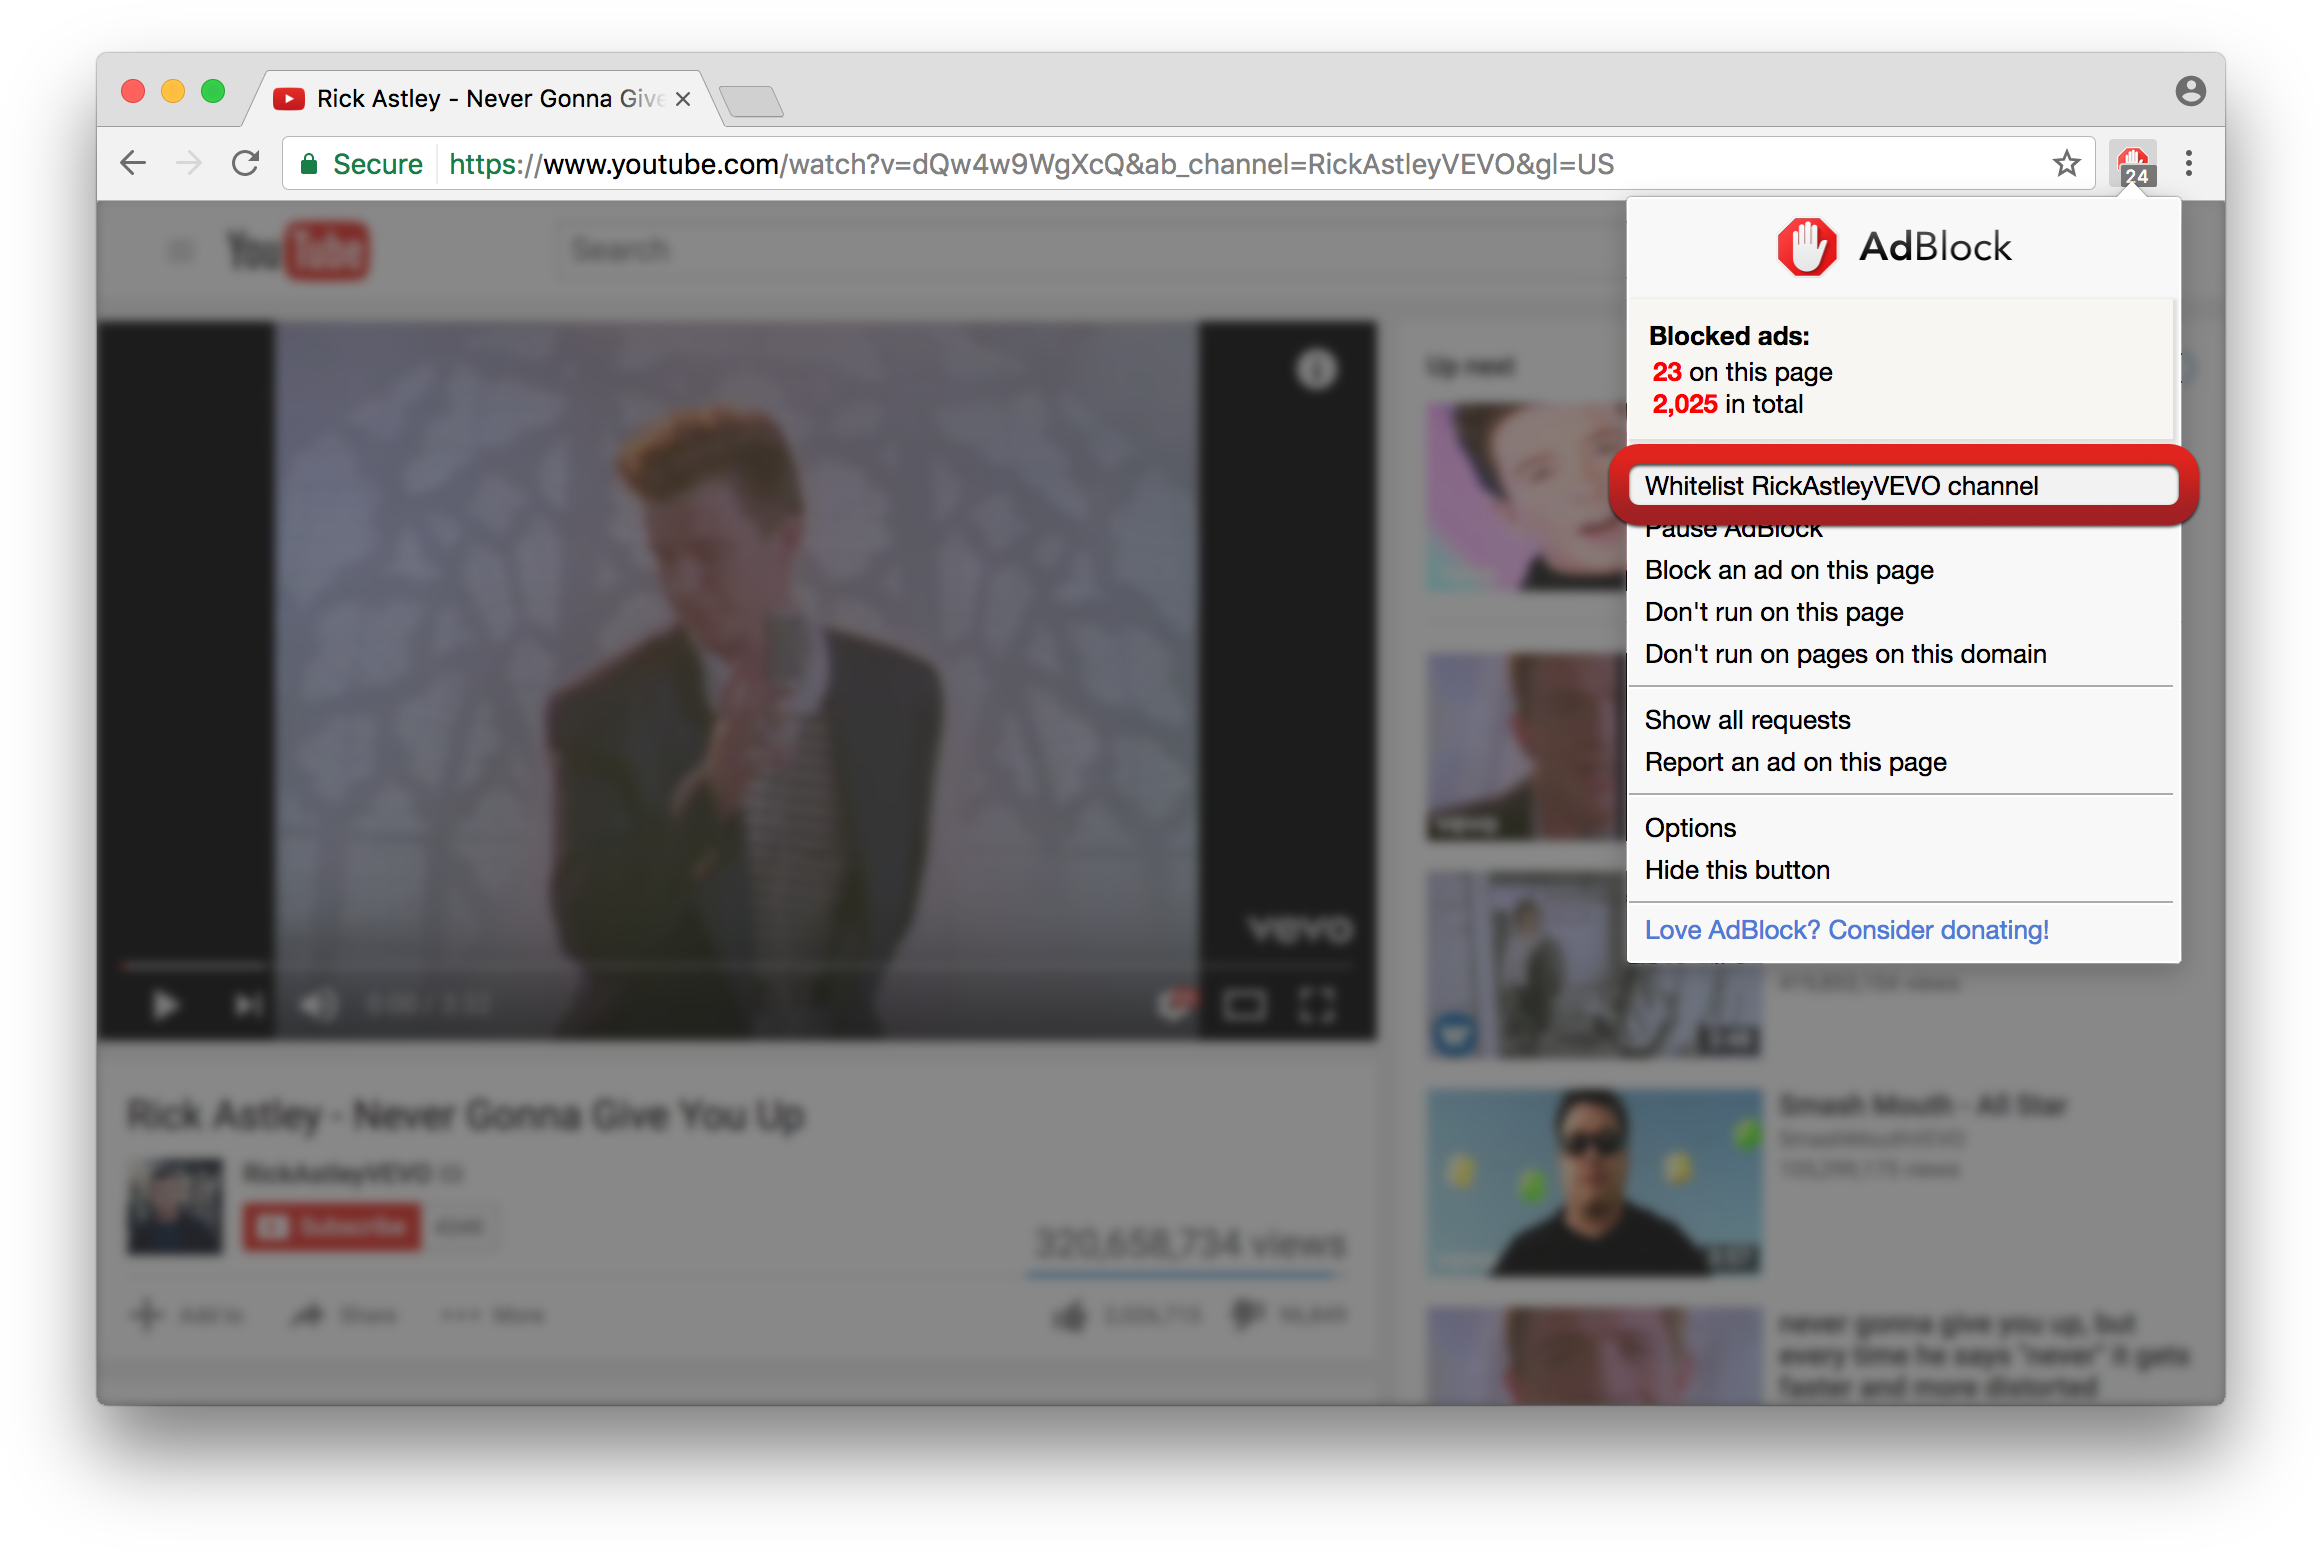
Task: Mute video with speaker icon
Action: pos(319,1004)
